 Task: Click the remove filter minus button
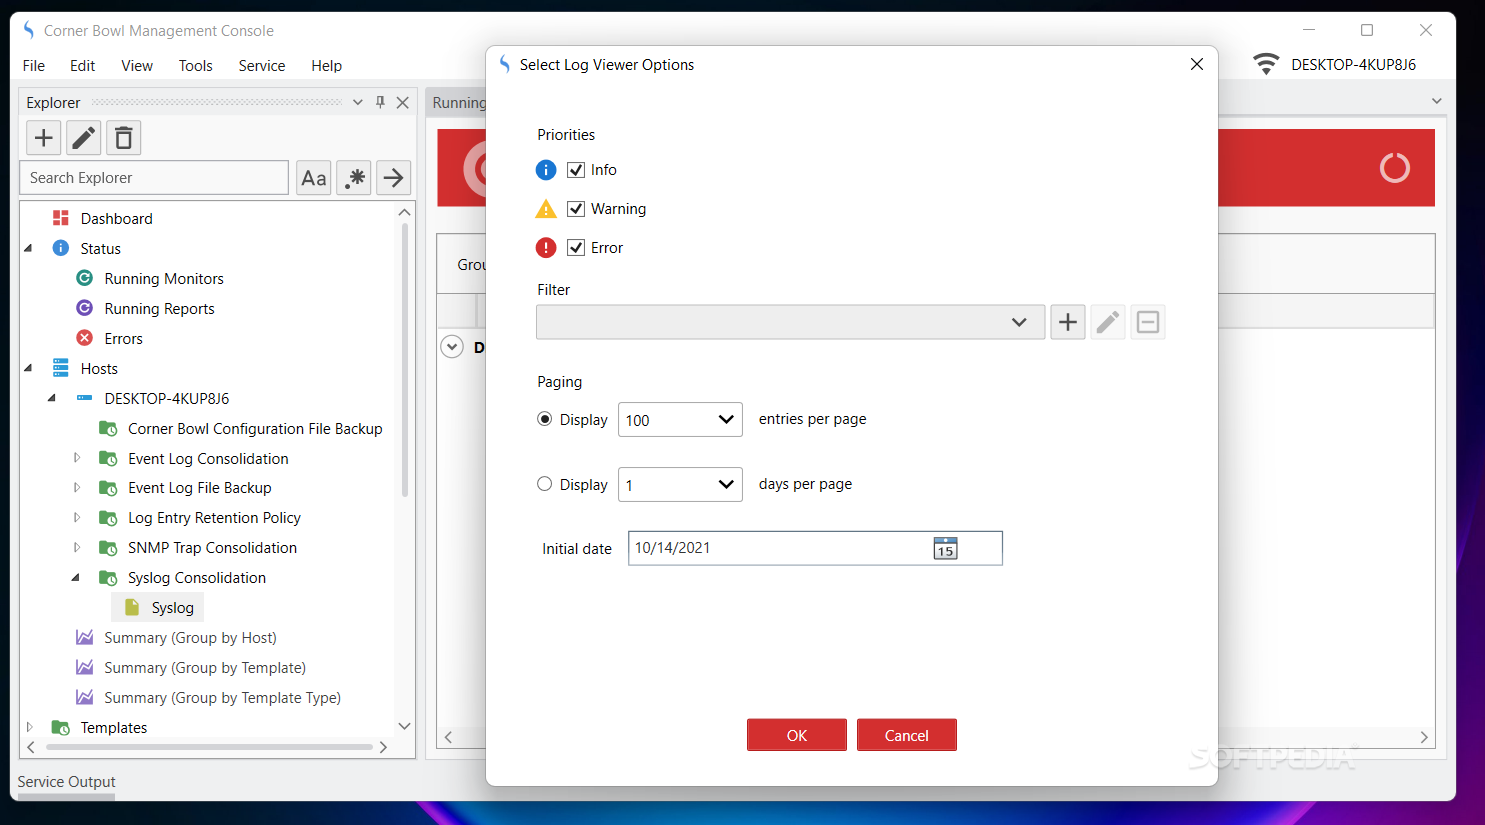(1148, 322)
